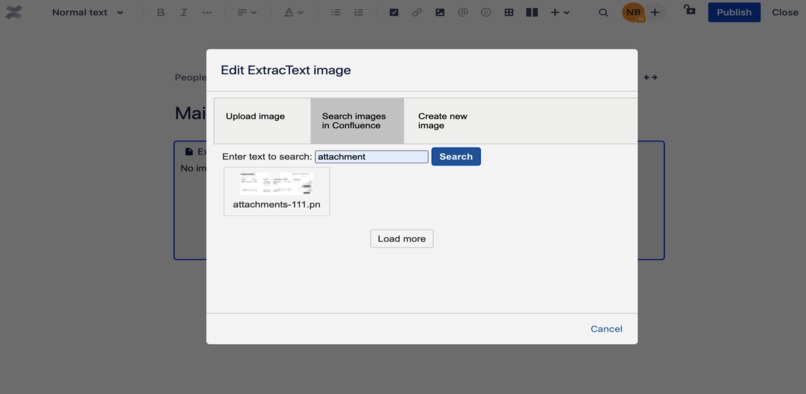Screen dimensions: 806x394
Task: Insert an emoji
Action: 486,12
